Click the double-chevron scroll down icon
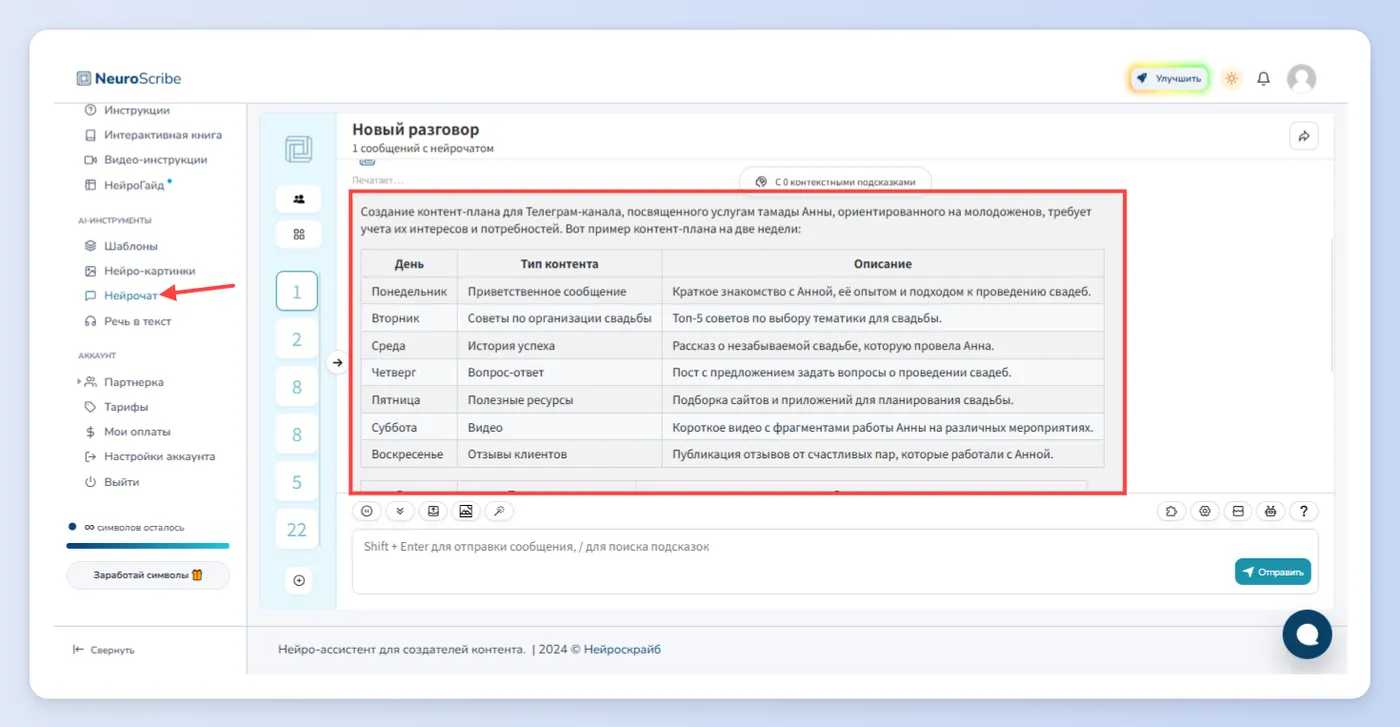 pos(400,511)
